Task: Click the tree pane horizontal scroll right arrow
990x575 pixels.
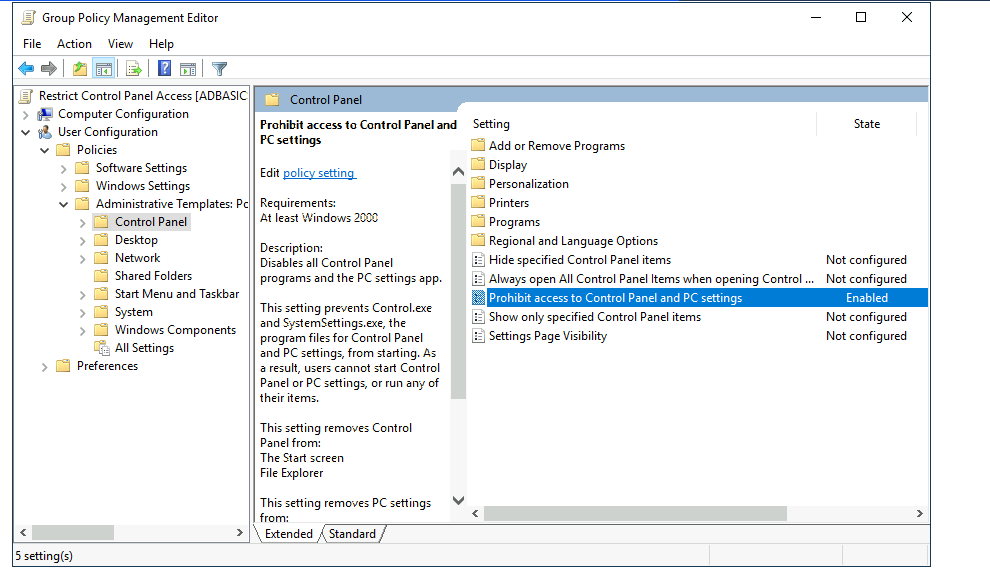Action: pos(239,533)
